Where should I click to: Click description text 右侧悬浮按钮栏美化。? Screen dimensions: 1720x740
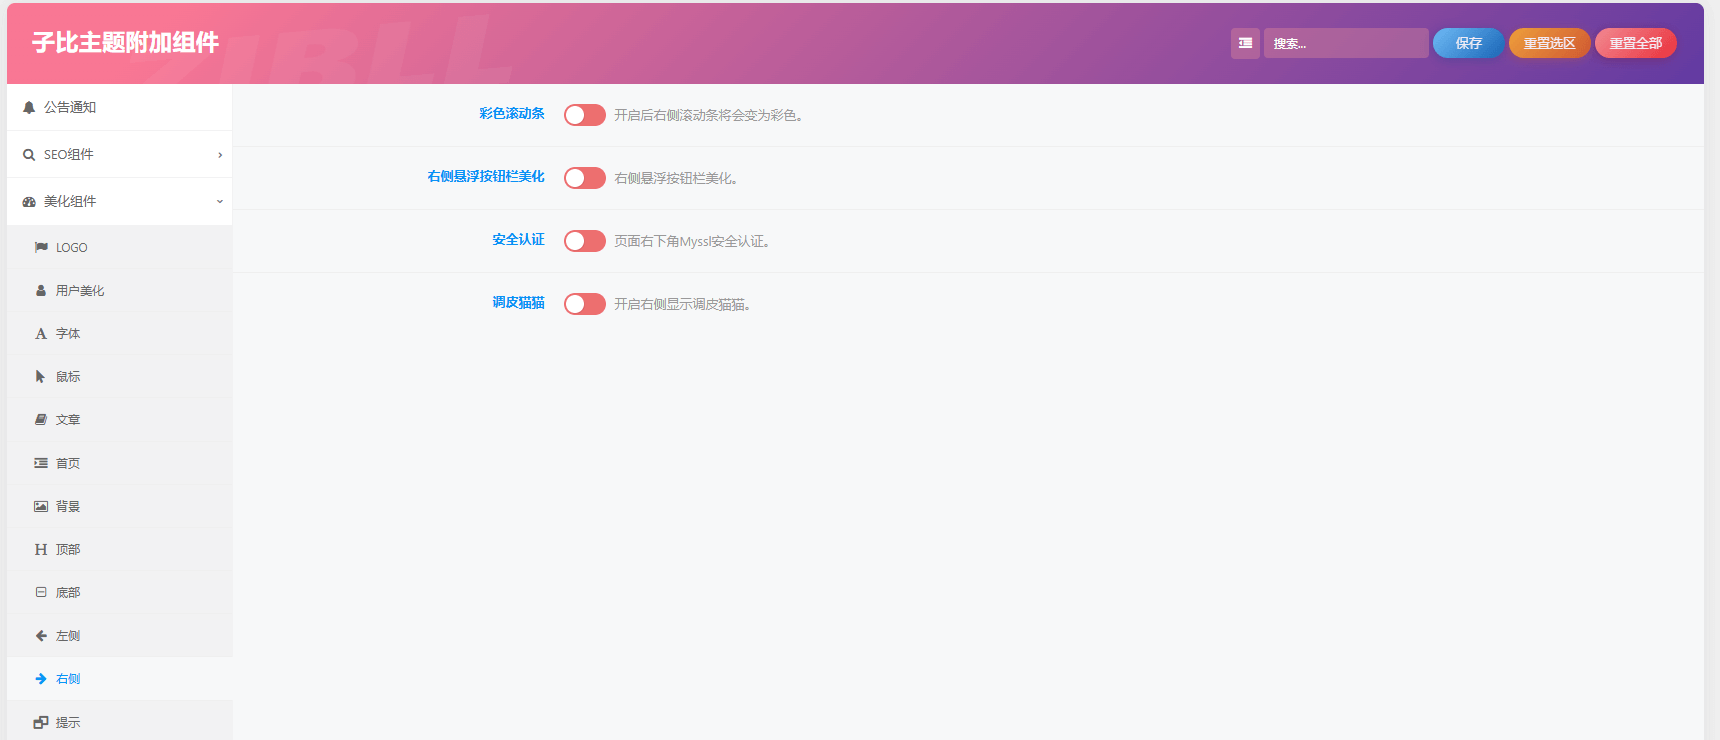point(676,179)
